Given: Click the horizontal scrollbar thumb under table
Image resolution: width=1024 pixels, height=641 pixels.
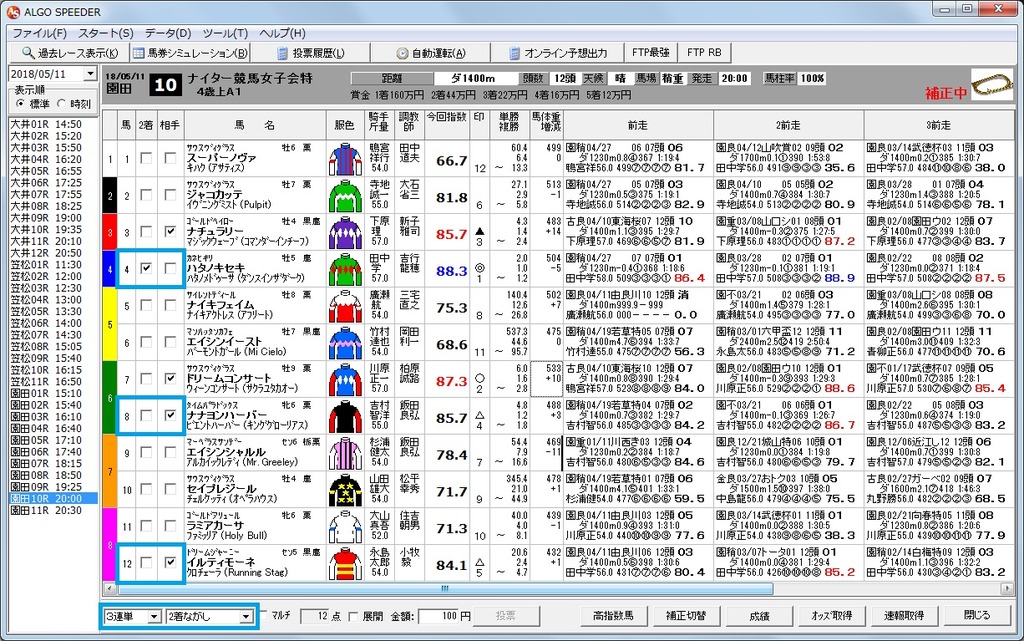Looking at the screenshot, I should [444, 589].
